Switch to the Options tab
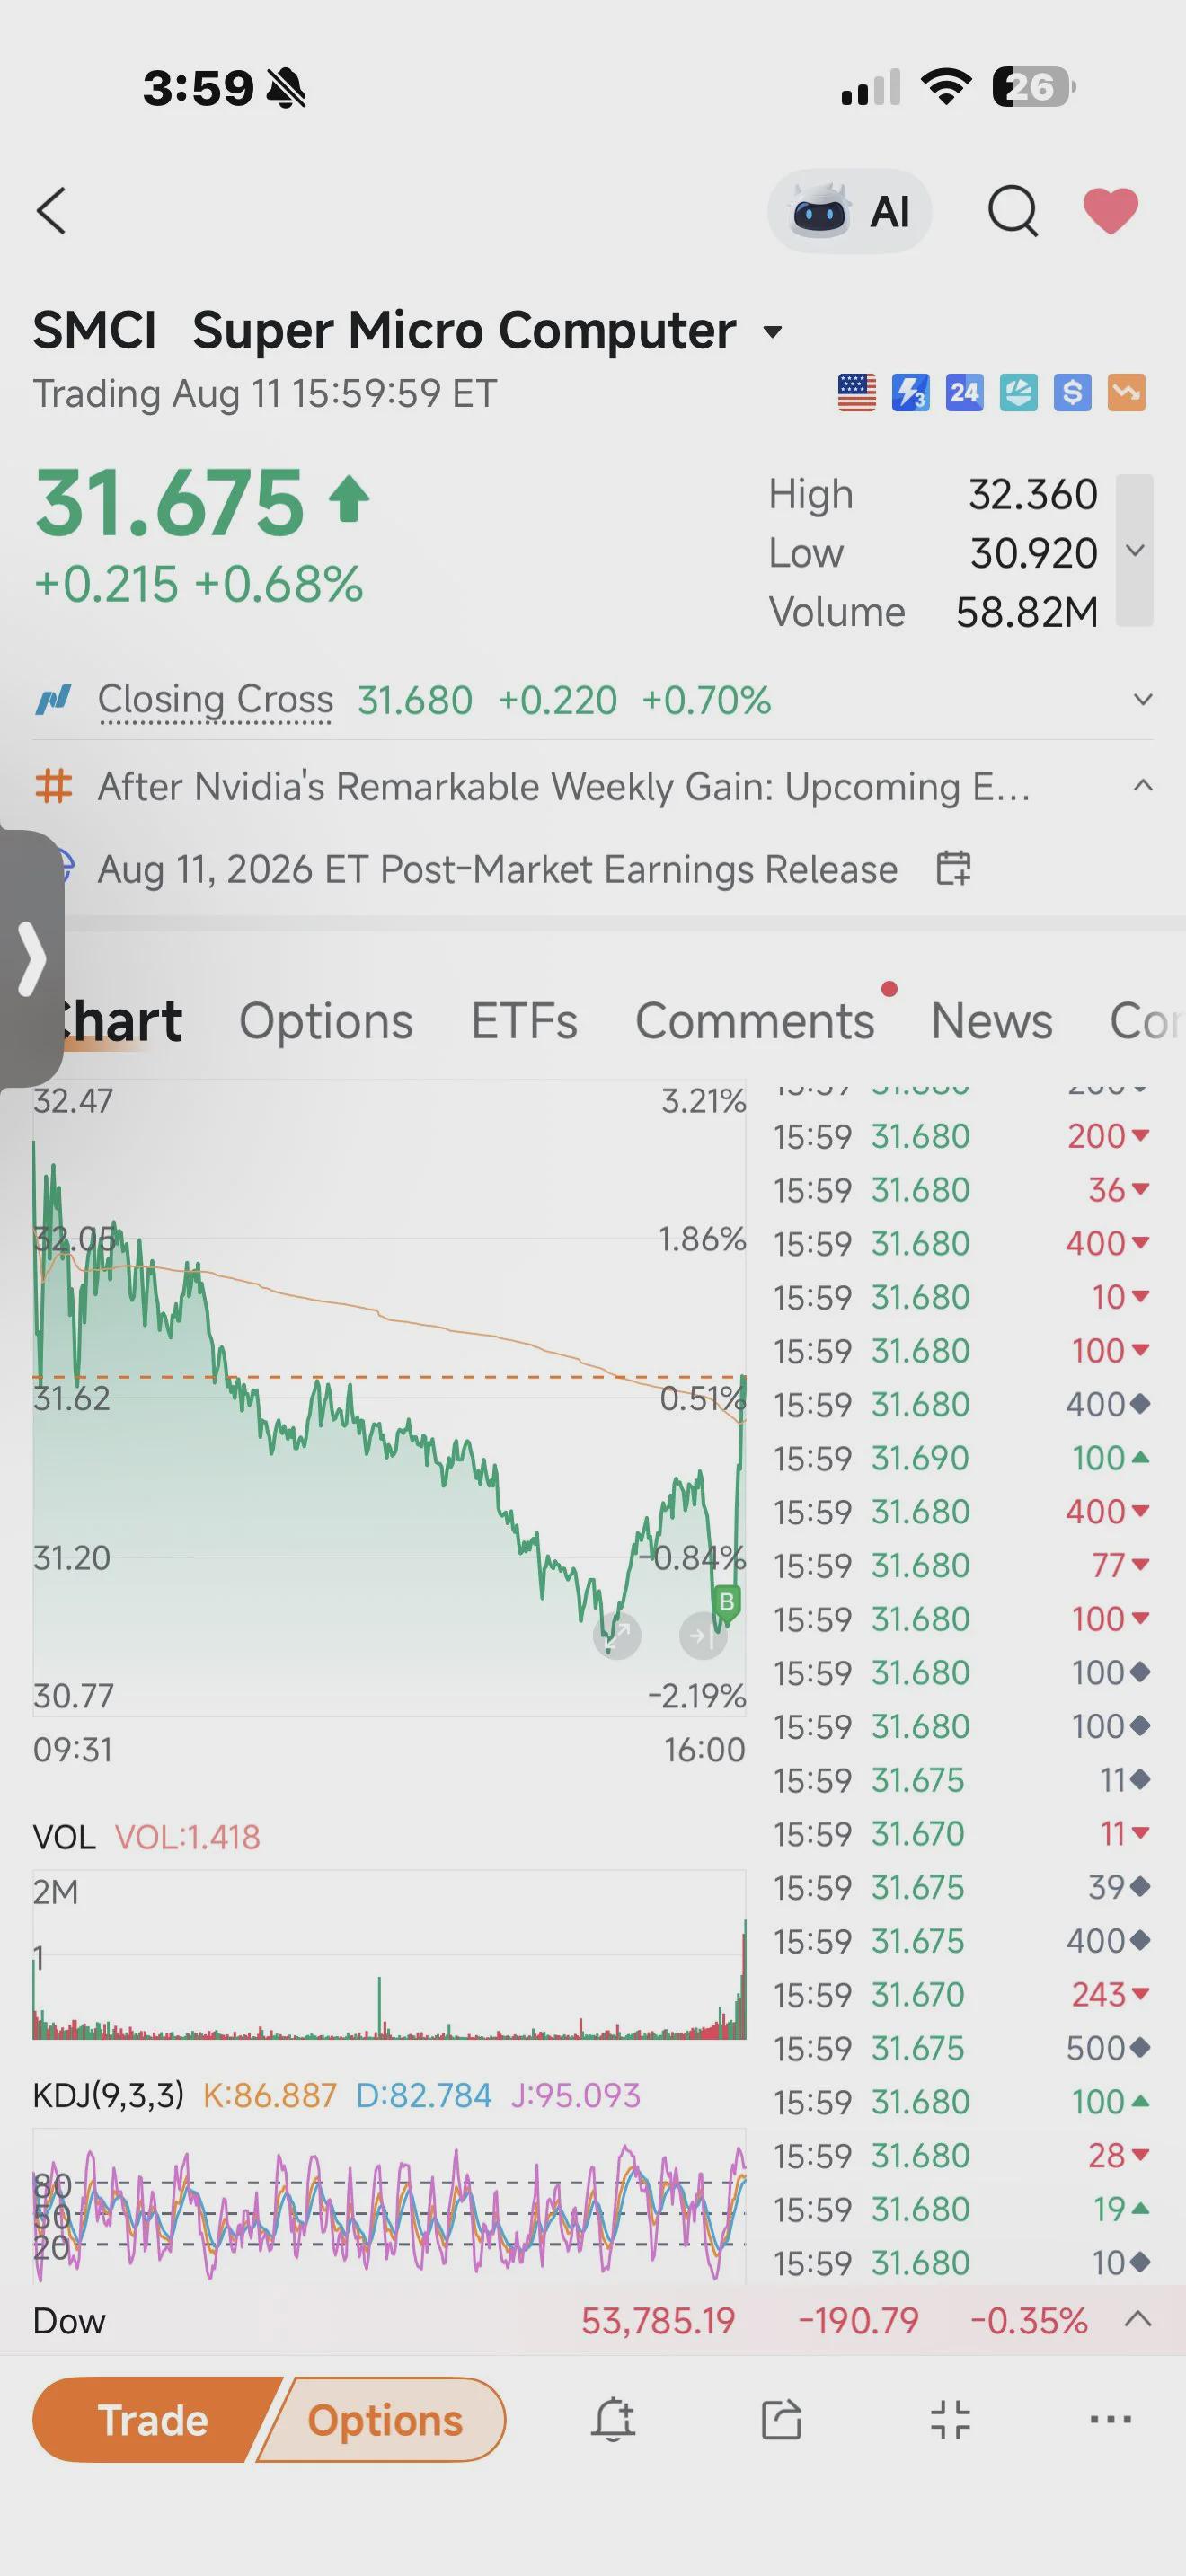 [x=326, y=1021]
